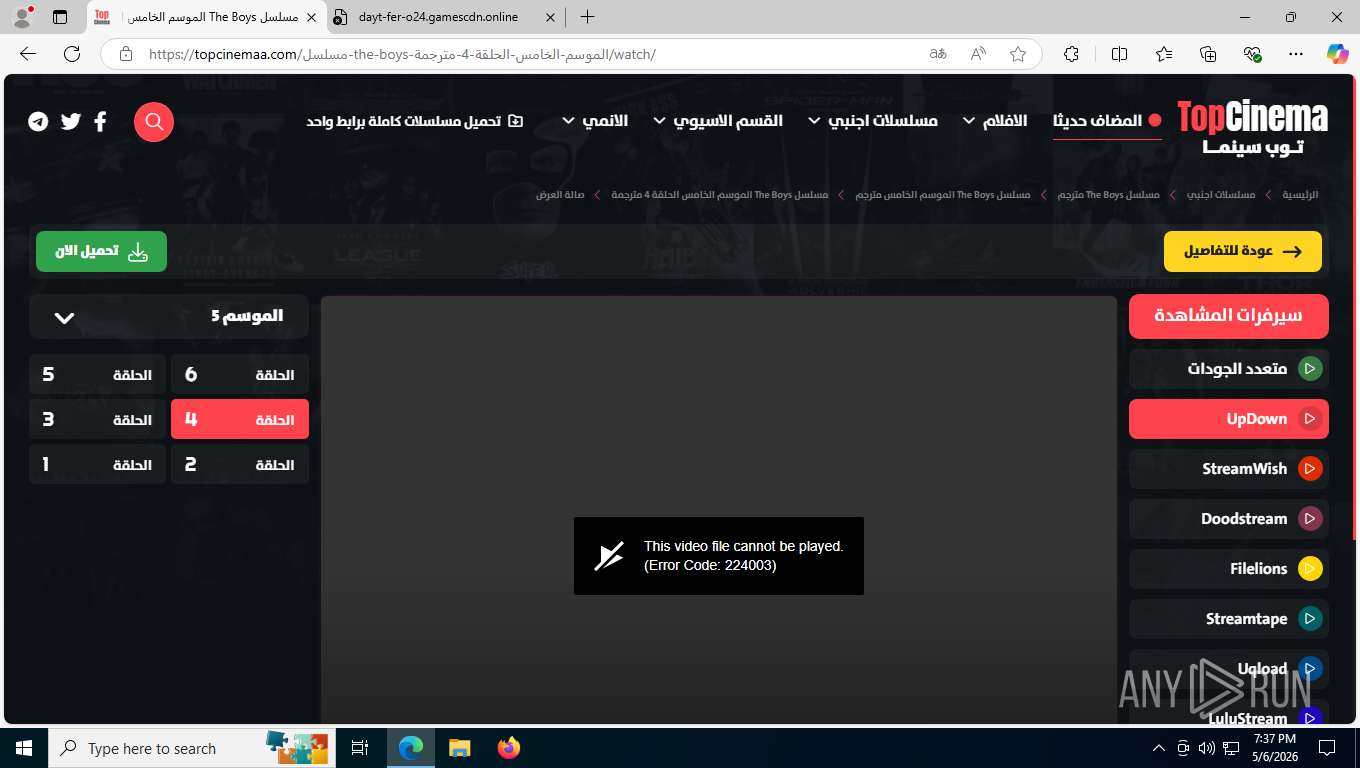Click the red search icon button
The height and width of the screenshot is (768, 1360).
click(x=154, y=122)
